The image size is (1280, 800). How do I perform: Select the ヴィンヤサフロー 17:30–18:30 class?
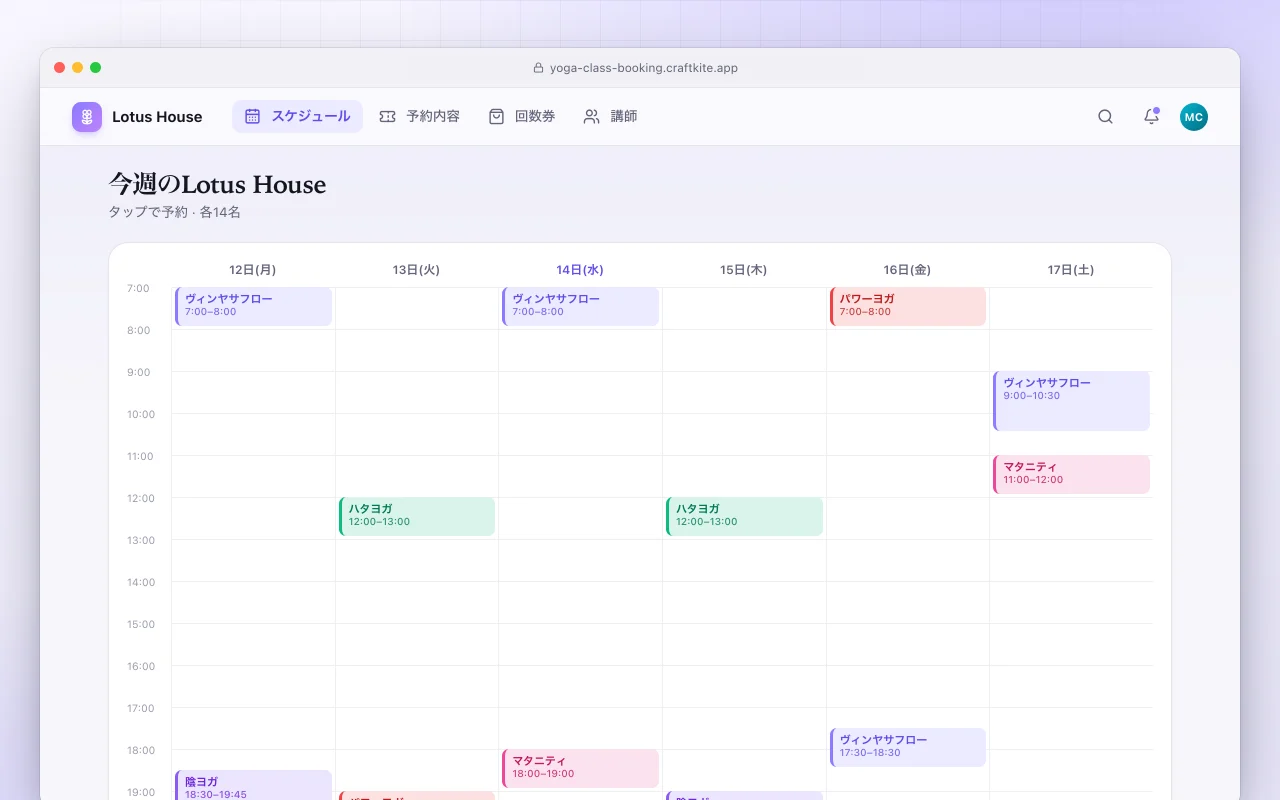click(x=908, y=748)
